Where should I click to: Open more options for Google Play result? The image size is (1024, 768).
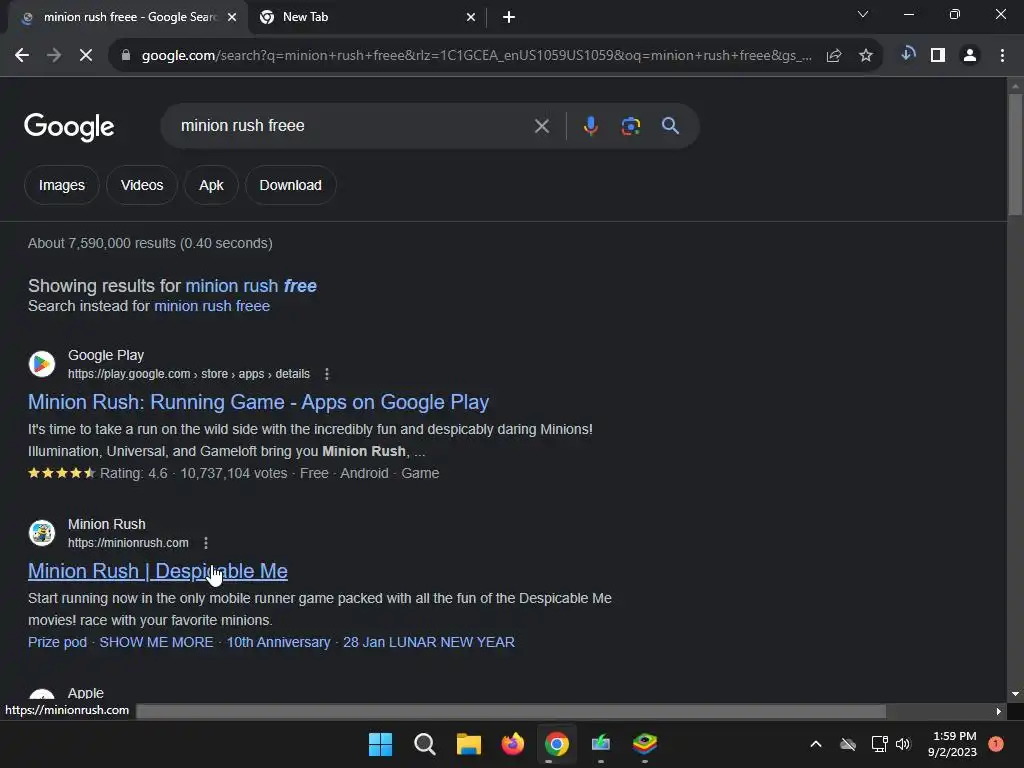pyautogui.click(x=327, y=374)
